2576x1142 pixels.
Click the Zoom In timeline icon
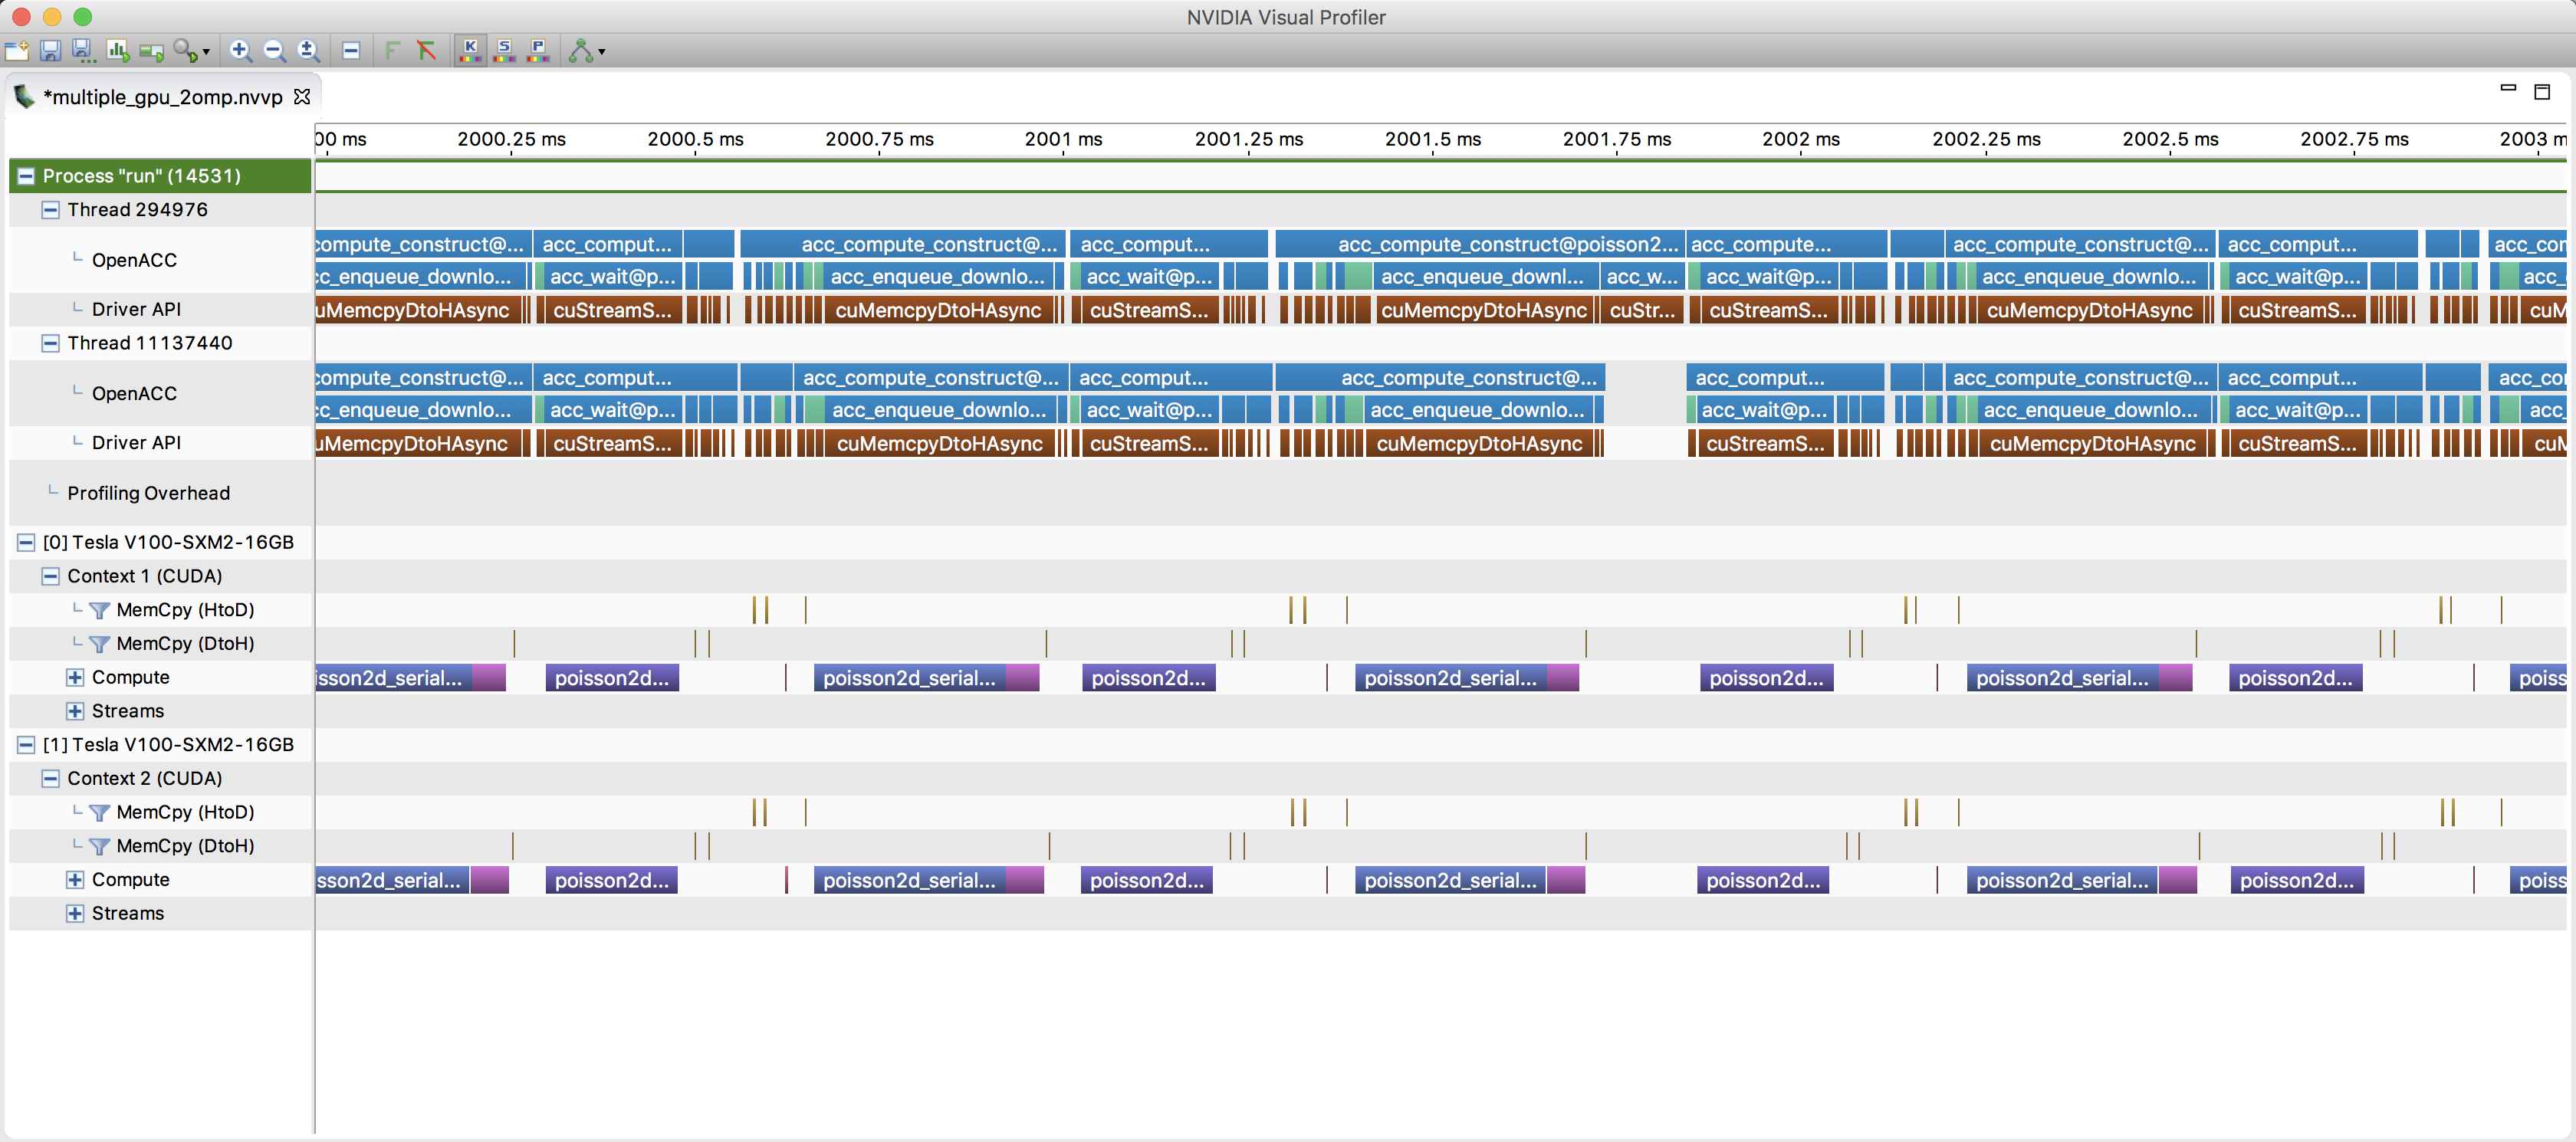(x=240, y=50)
